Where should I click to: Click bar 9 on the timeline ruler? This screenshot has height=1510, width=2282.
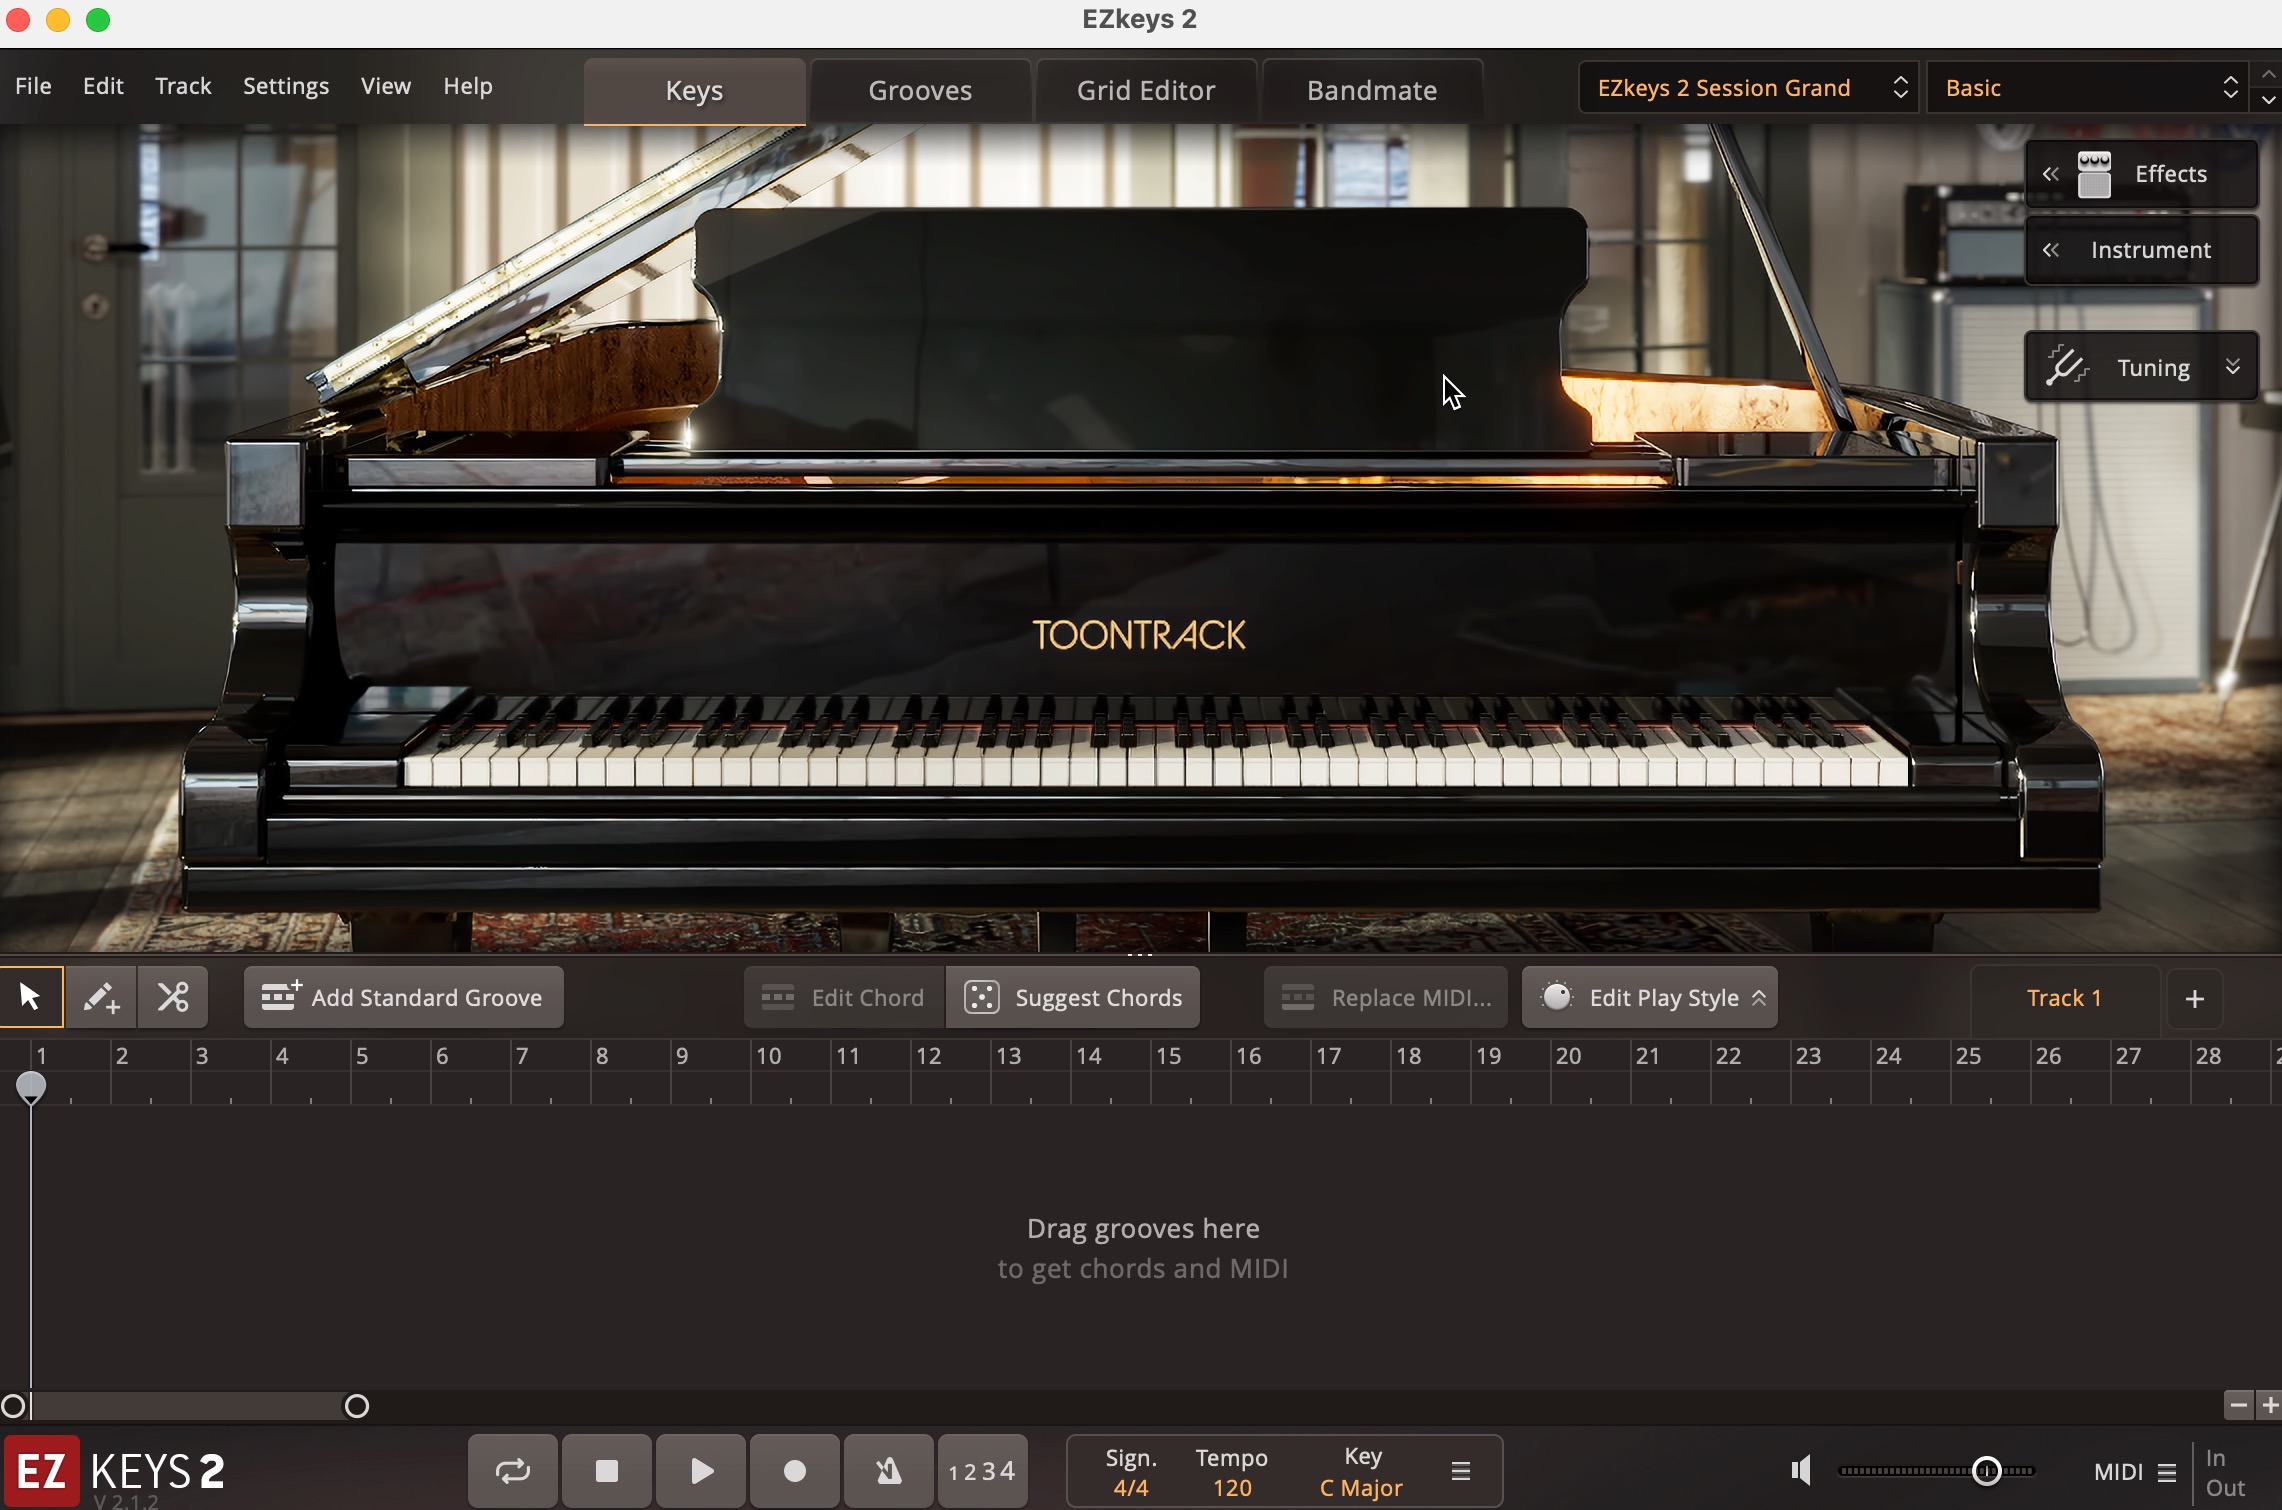[682, 1056]
